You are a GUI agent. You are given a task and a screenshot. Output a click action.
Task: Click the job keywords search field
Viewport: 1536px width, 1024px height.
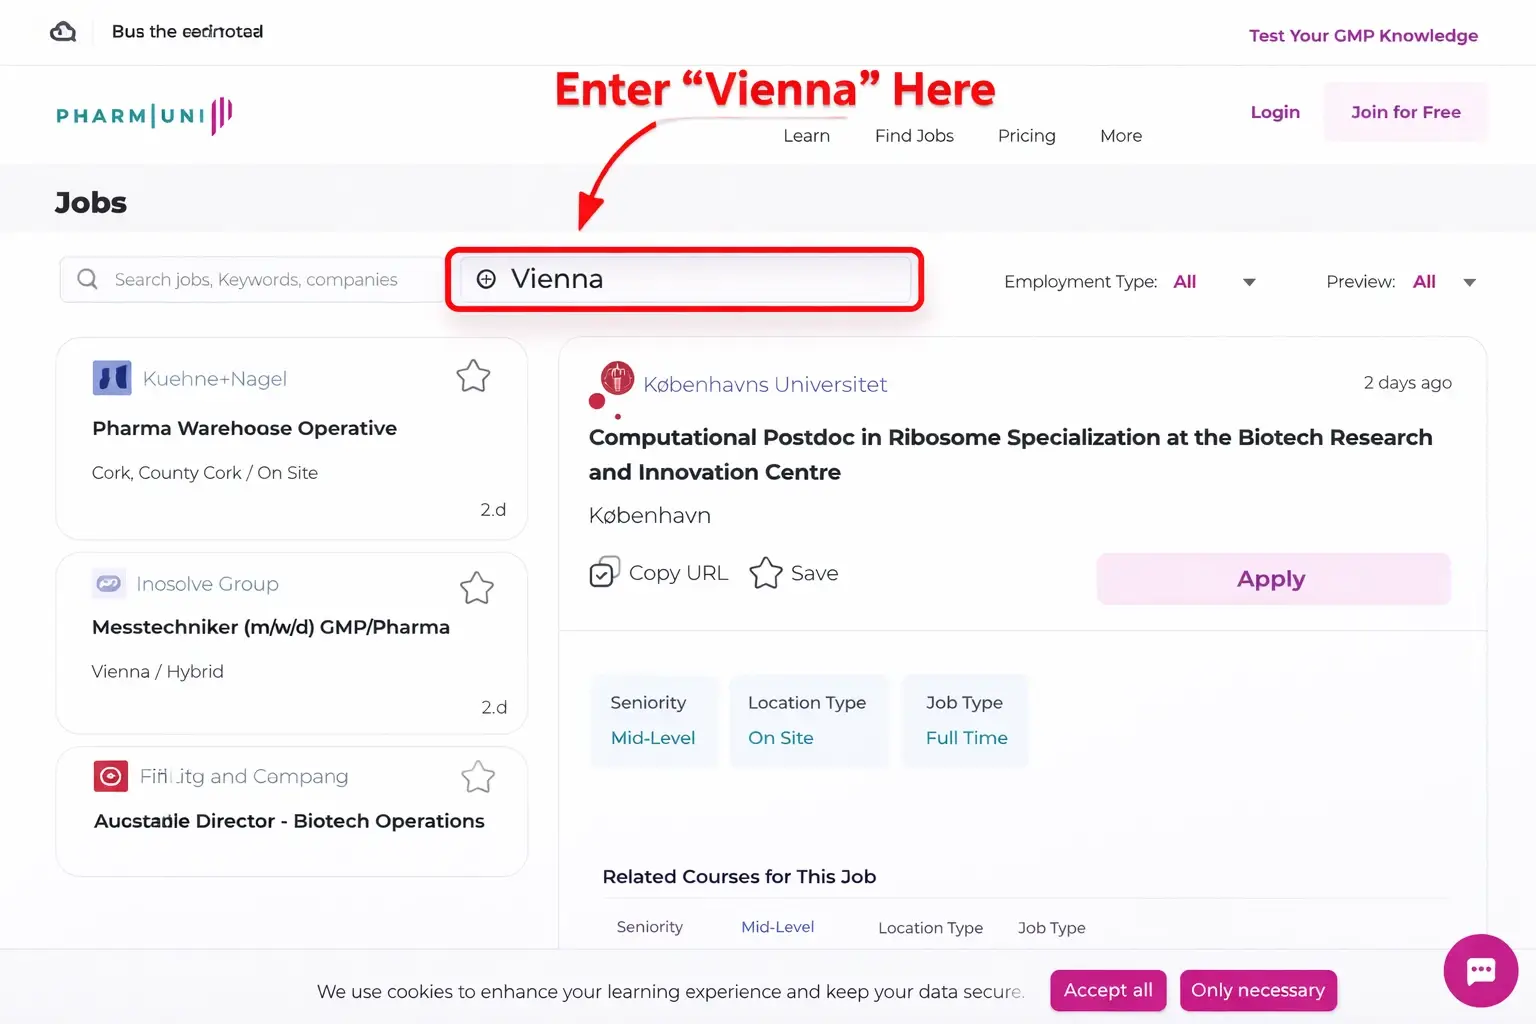click(256, 280)
